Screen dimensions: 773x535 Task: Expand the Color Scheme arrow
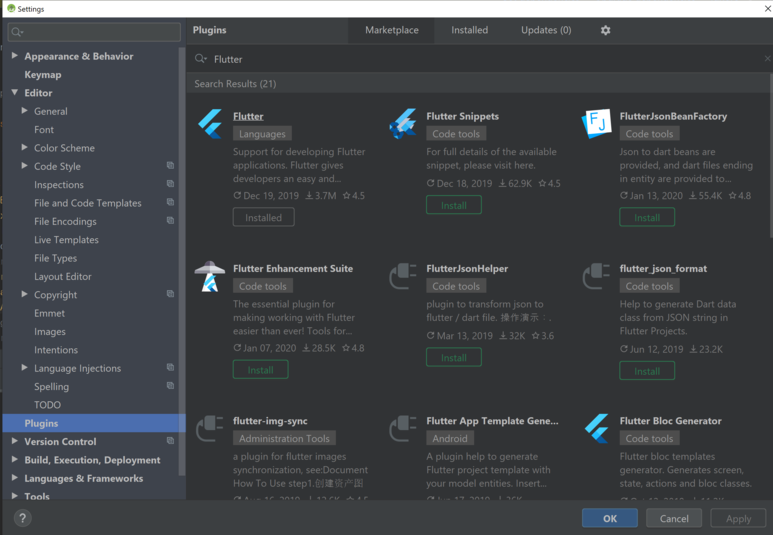click(x=25, y=147)
